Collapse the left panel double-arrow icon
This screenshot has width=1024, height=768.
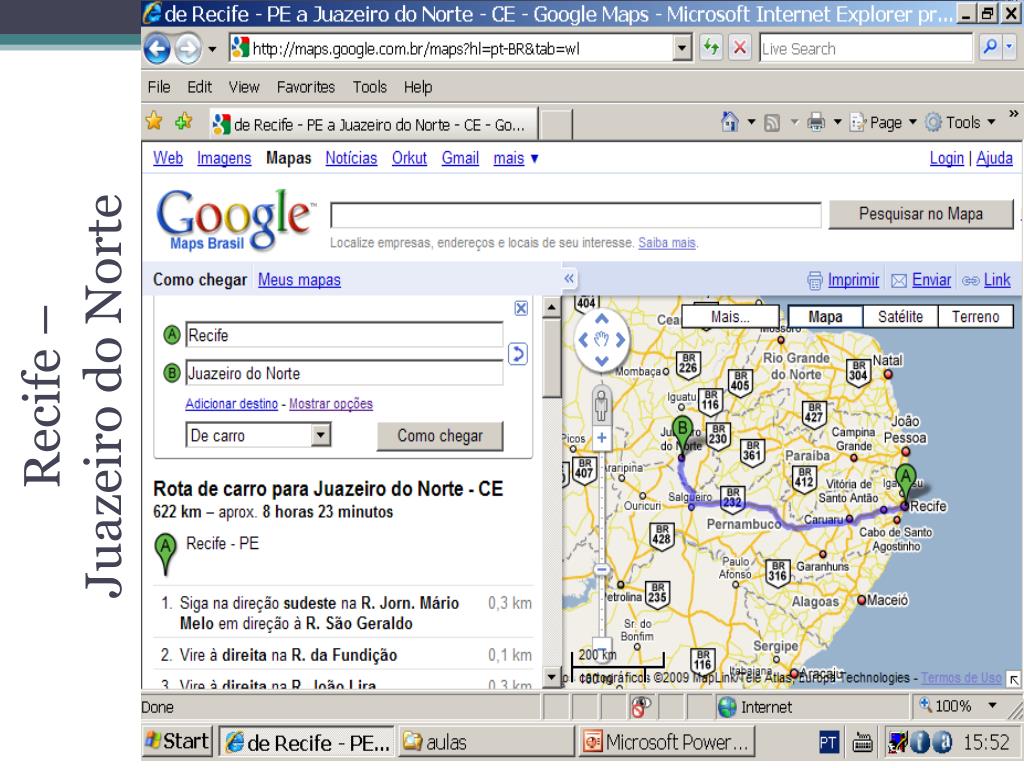569,279
